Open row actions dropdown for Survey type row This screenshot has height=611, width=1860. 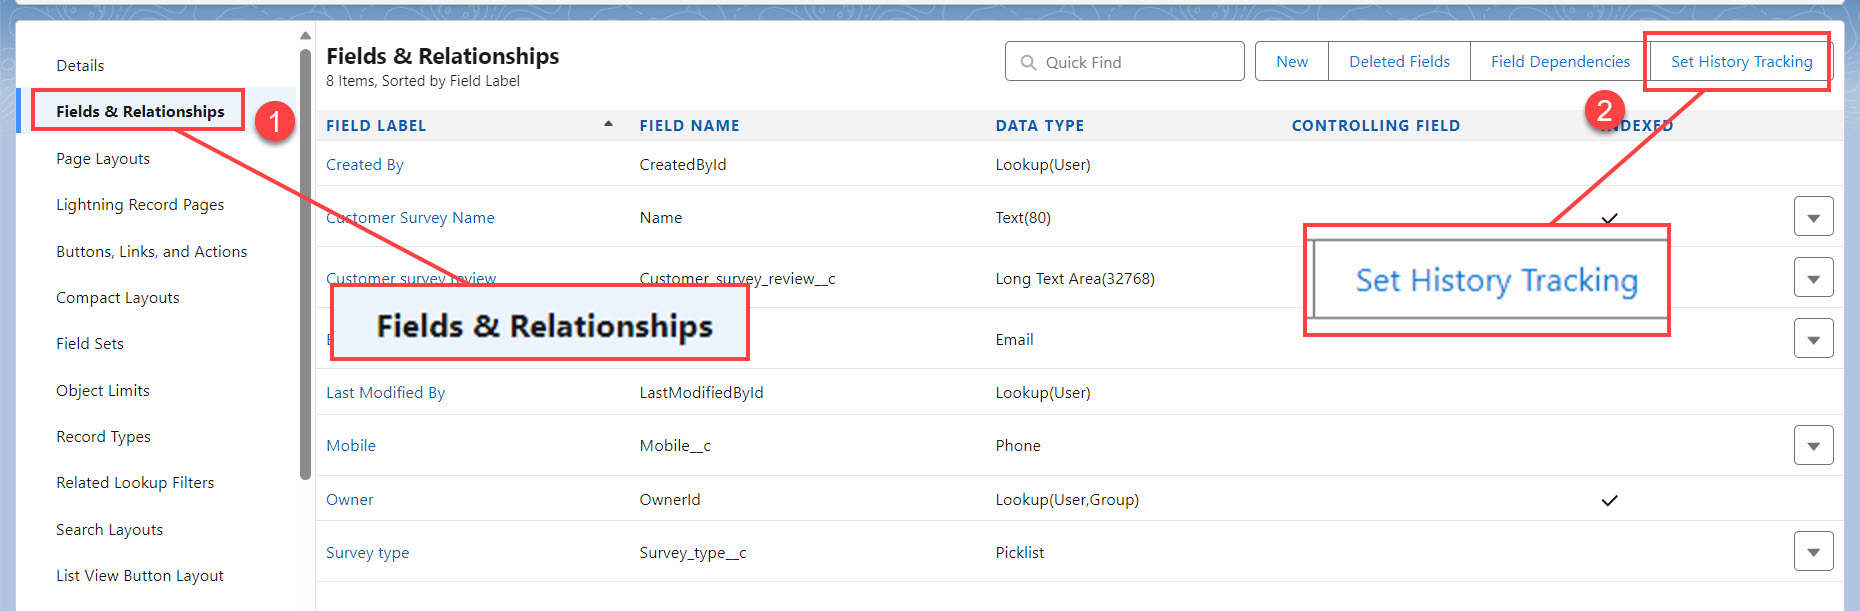[x=1813, y=551]
